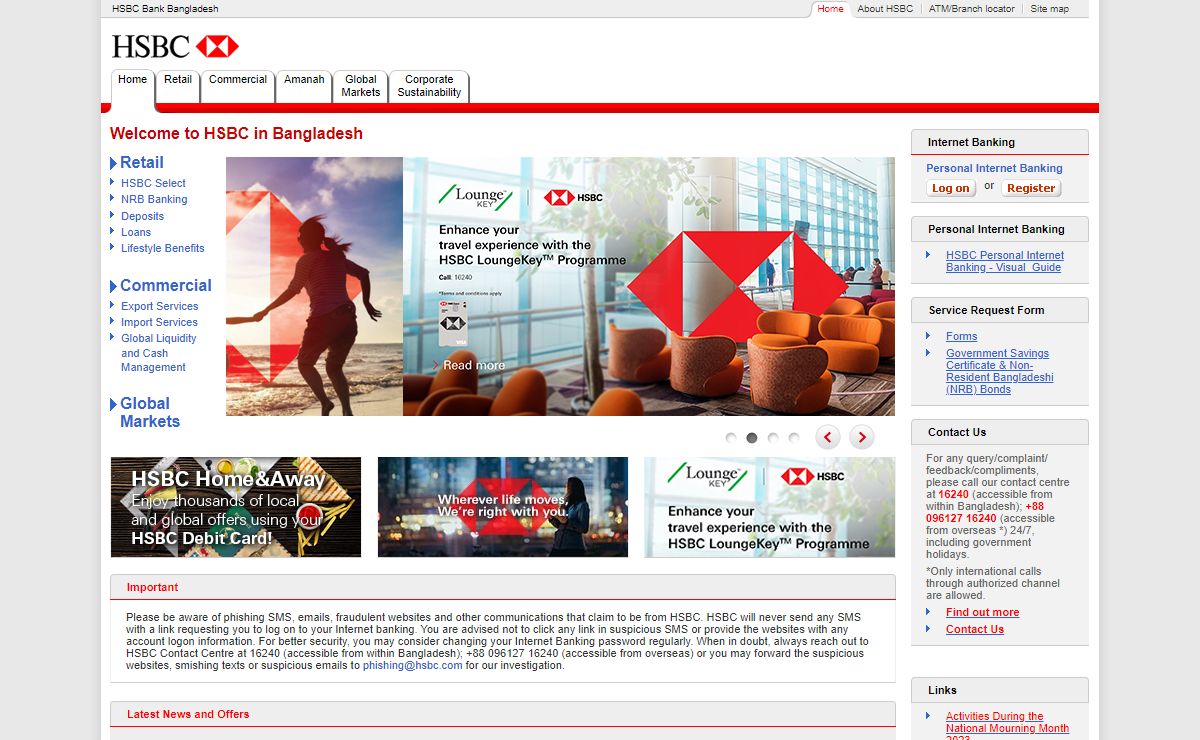Open the Deposits link
Screen dimensions: 1200x740
(x=142, y=216)
